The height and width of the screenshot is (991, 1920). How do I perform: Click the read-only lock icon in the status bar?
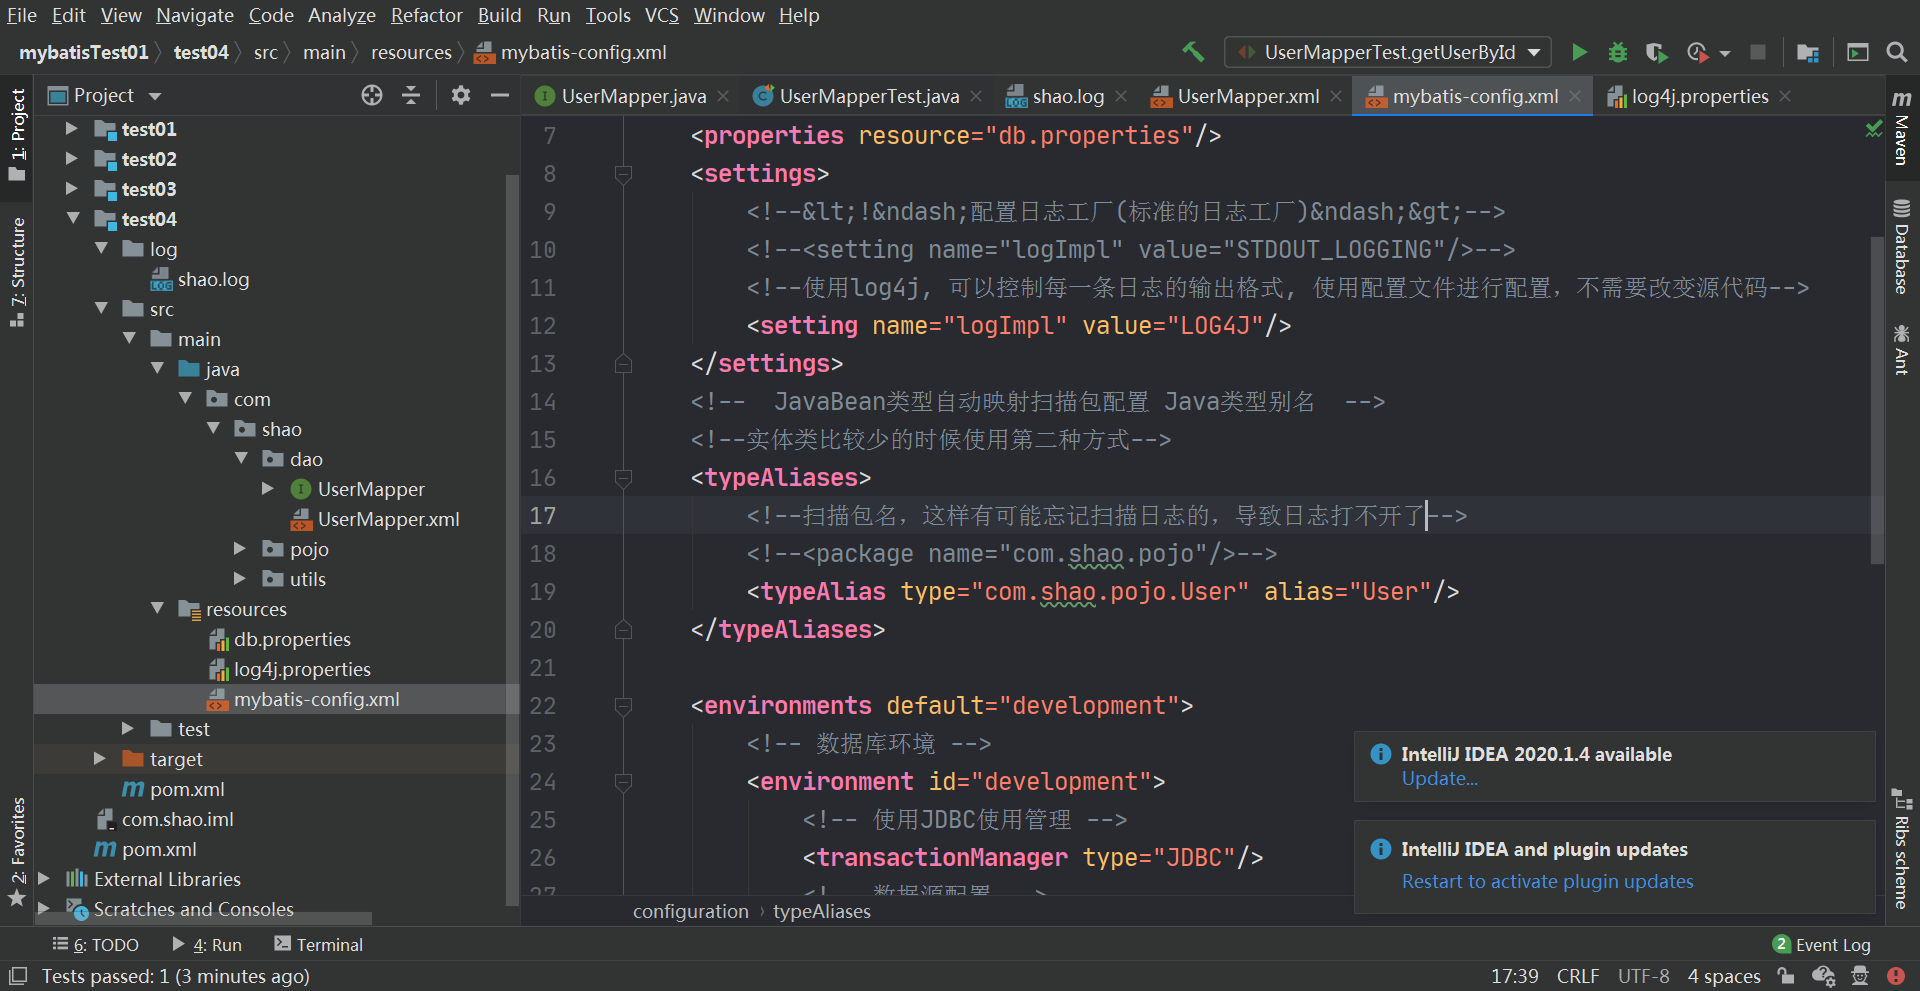1785,976
